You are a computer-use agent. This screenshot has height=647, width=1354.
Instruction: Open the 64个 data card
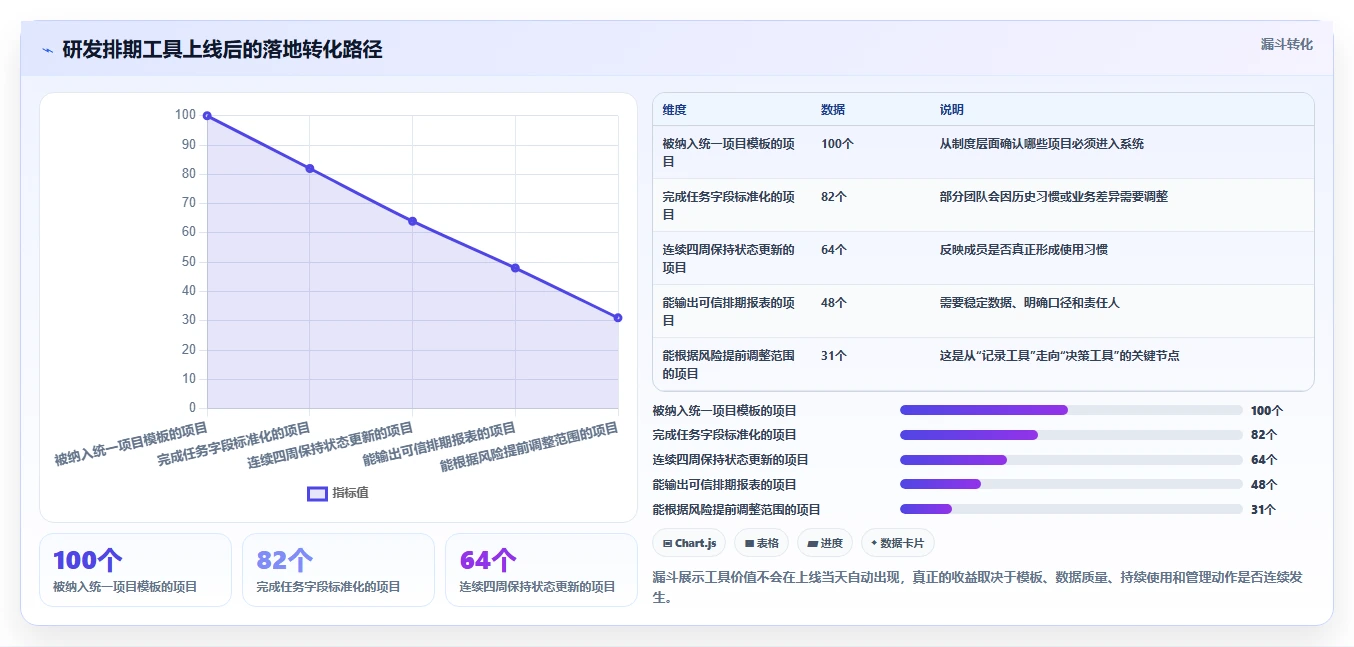coord(541,570)
